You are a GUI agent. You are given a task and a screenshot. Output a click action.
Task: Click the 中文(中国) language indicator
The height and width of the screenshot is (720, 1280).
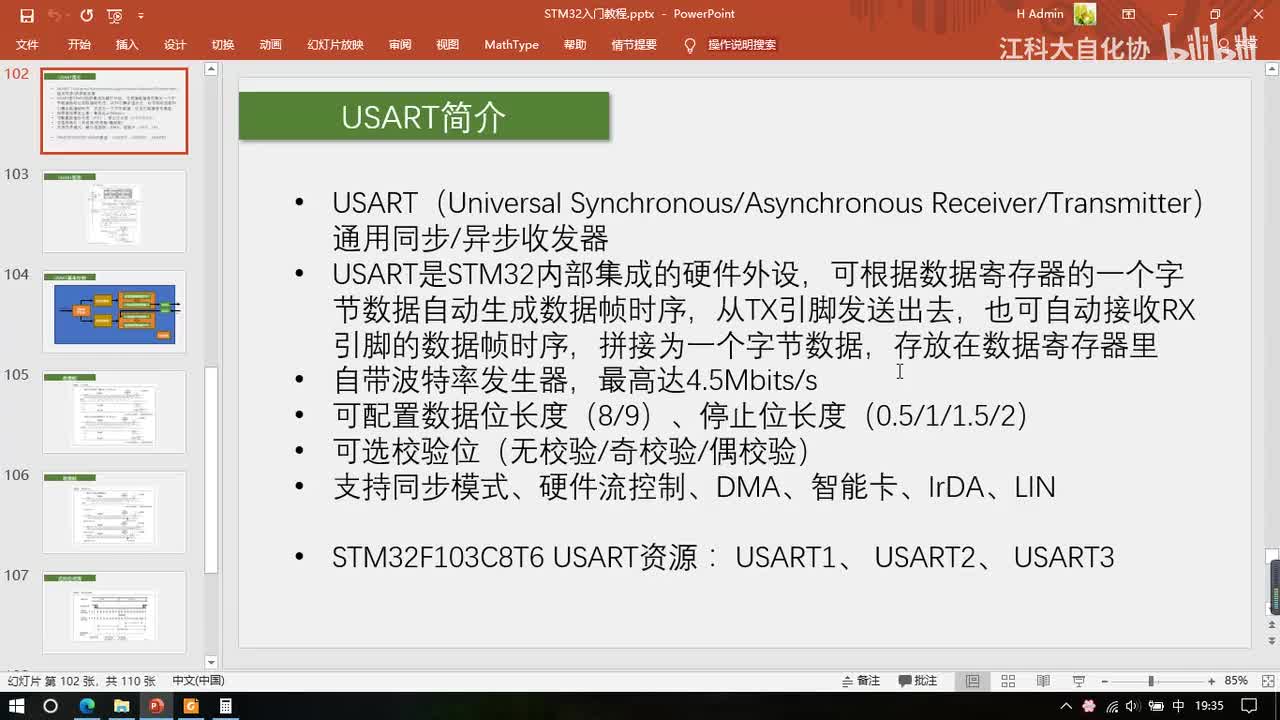click(x=198, y=681)
